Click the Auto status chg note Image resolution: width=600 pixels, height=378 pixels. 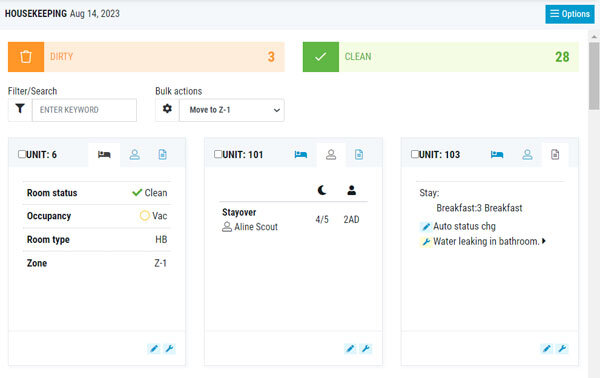pyautogui.click(x=464, y=226)
